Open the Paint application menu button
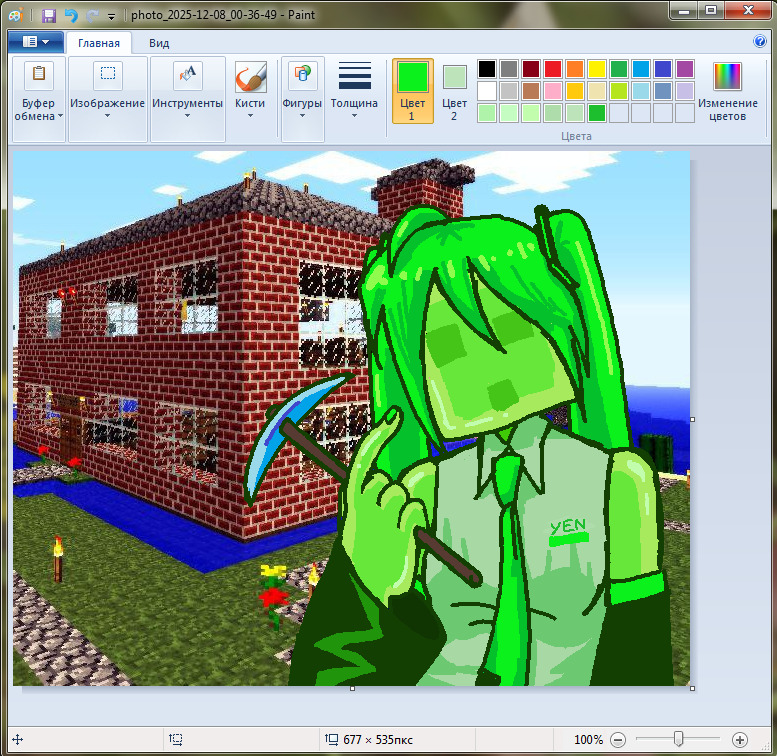Screen dimensions: 777x756 (x=36, y=42)
